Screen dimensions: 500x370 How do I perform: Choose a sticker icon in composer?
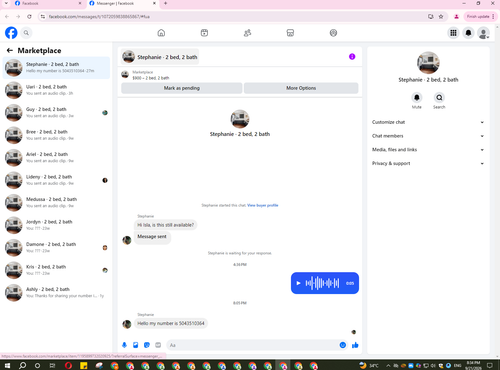pyautogui.click(x=147, y=345)
